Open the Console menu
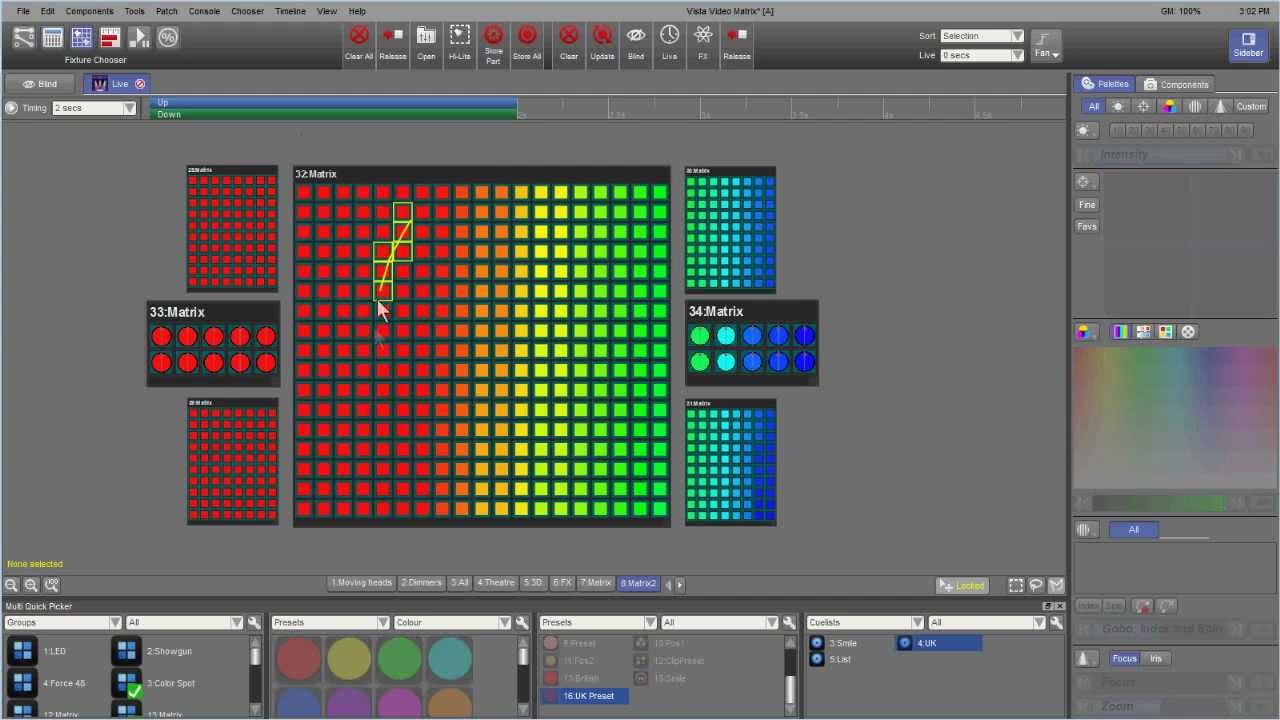This screenshot has height=720, width=1280. tap(204, 11)
